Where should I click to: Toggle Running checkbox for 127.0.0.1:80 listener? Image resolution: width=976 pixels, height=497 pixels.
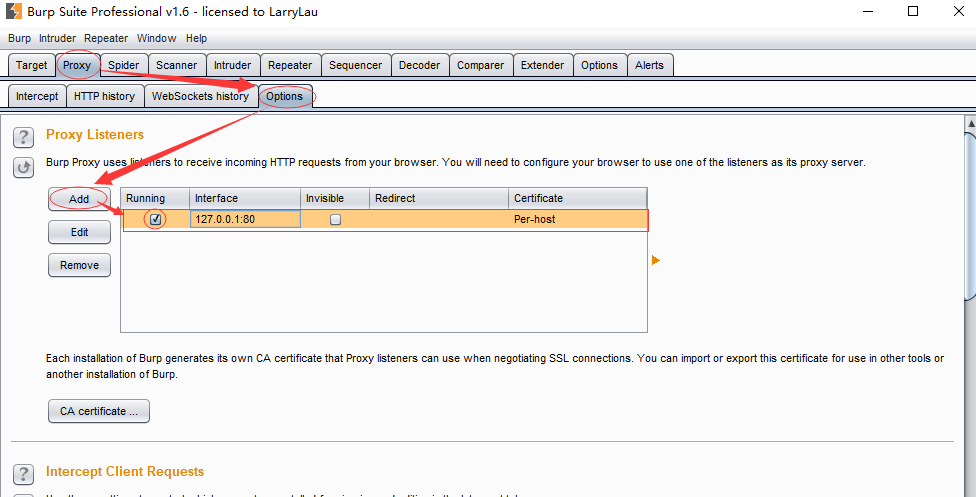click(x=156, y=219)
